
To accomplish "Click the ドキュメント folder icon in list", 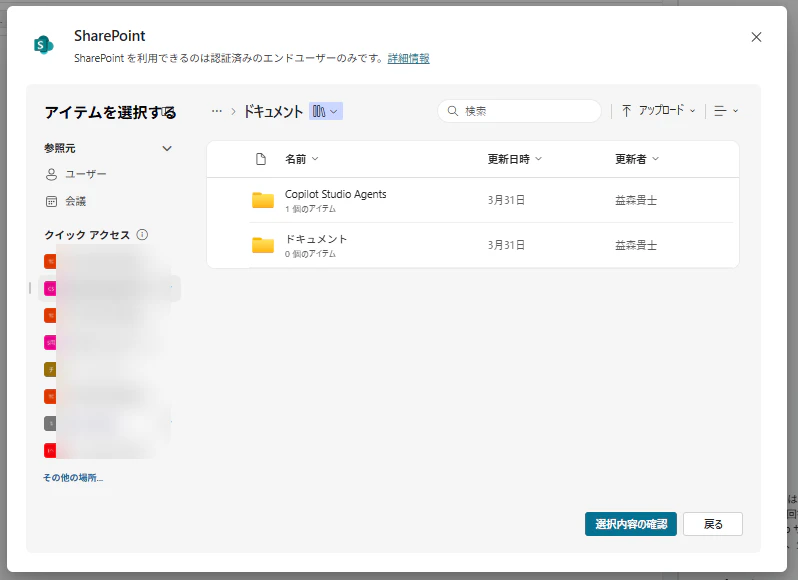I will (263, 245).
